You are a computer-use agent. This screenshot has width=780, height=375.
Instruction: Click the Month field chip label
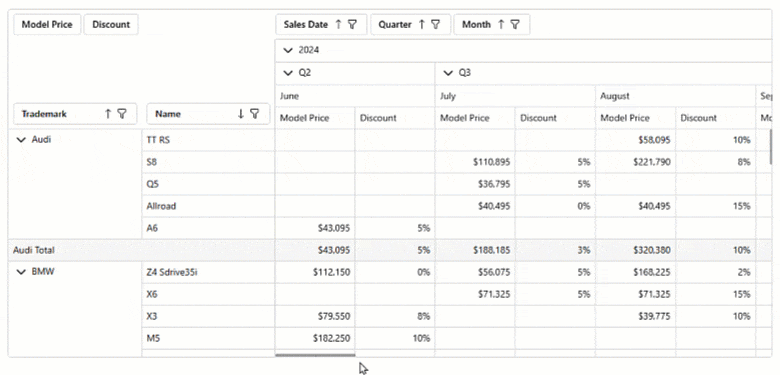click(x=477, y=24)
